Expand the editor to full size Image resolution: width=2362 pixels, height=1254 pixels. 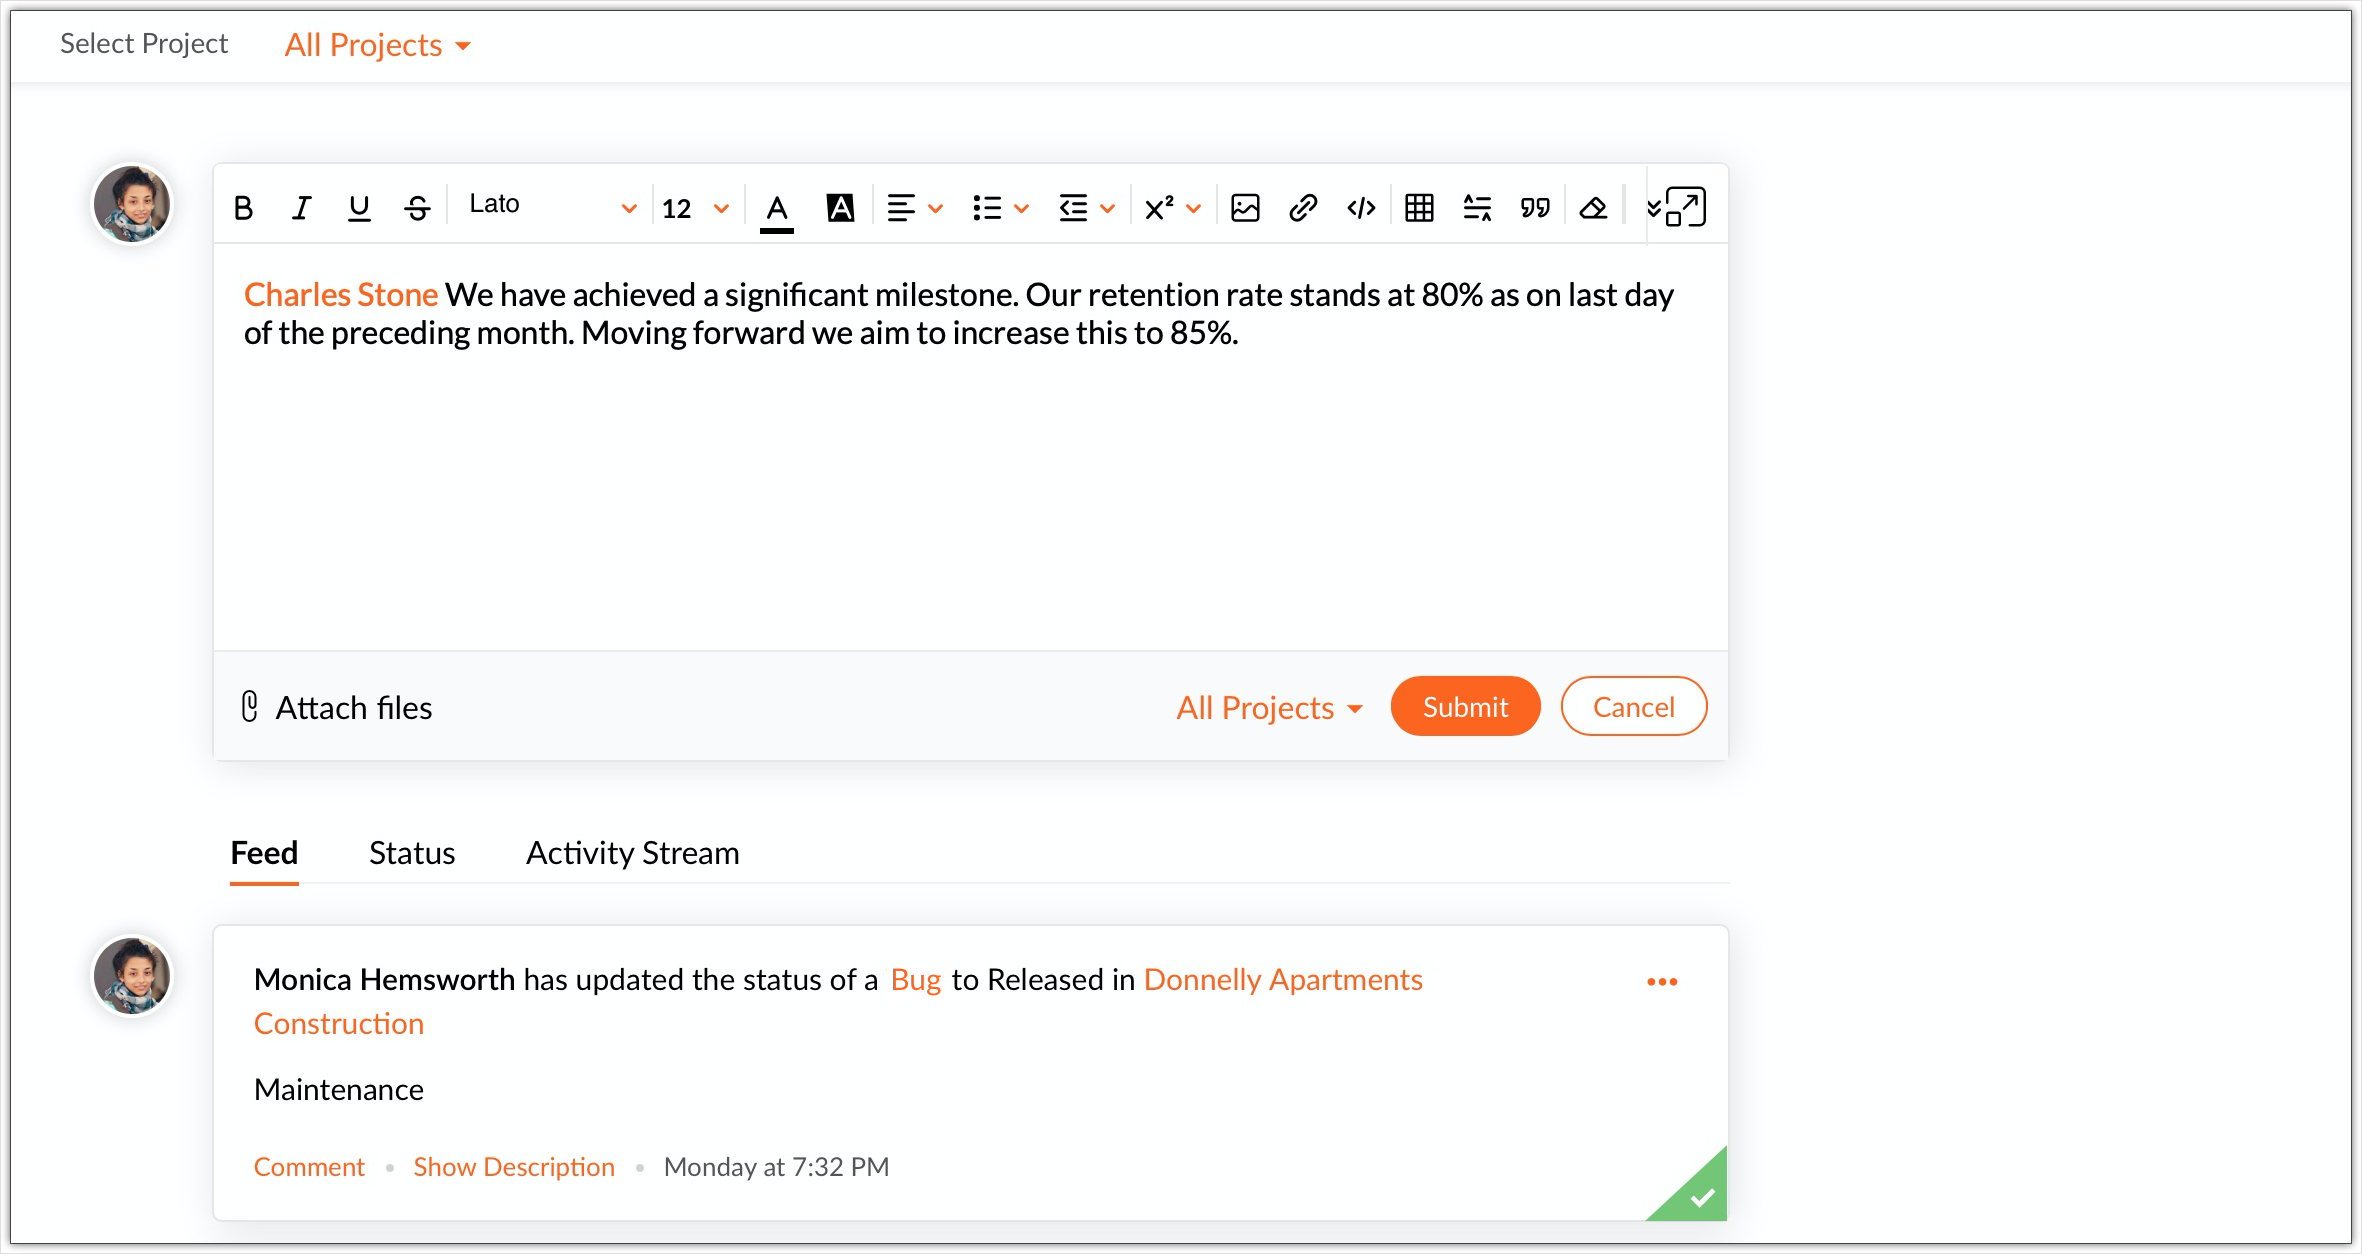[1686, 207]
